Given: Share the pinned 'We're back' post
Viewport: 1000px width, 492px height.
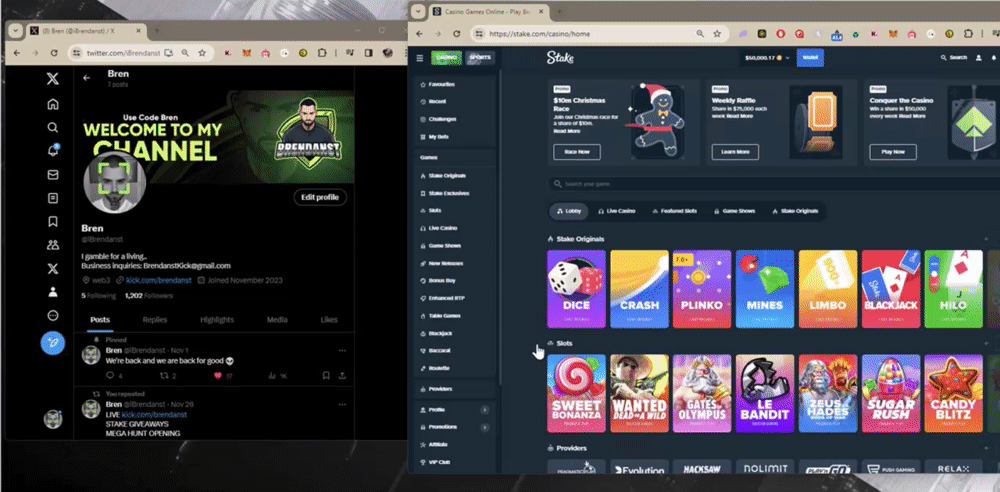Looking at the screenshot, I should click(342, 376).
